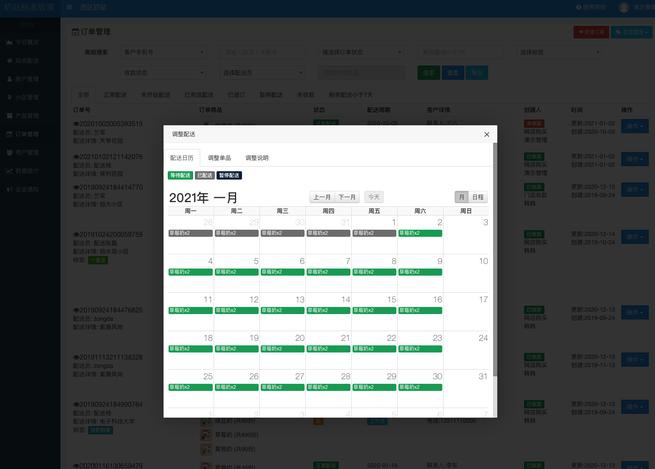Switch calendar to 月 view

click(x=461, y=197)
